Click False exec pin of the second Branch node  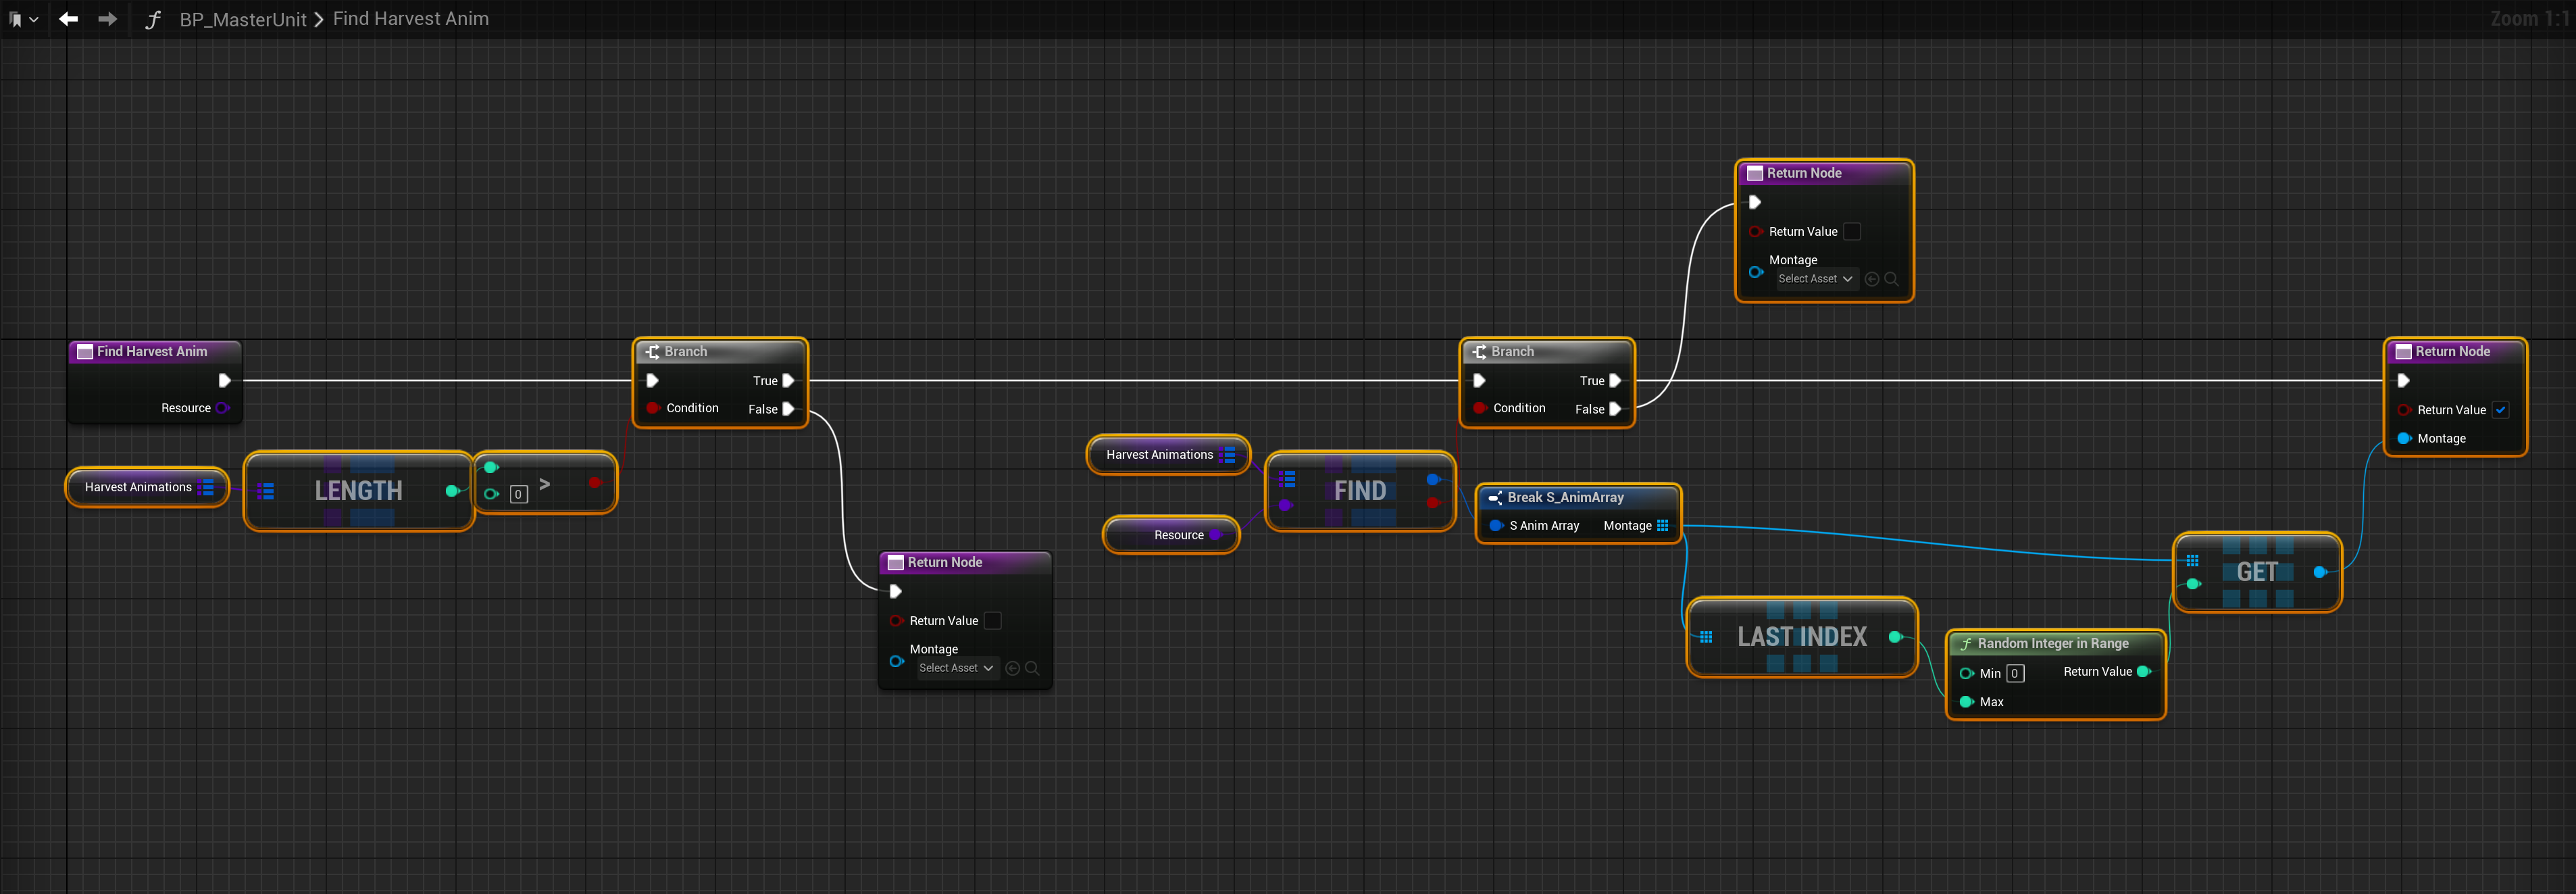pyautogui.click(x=1615, y=409)
